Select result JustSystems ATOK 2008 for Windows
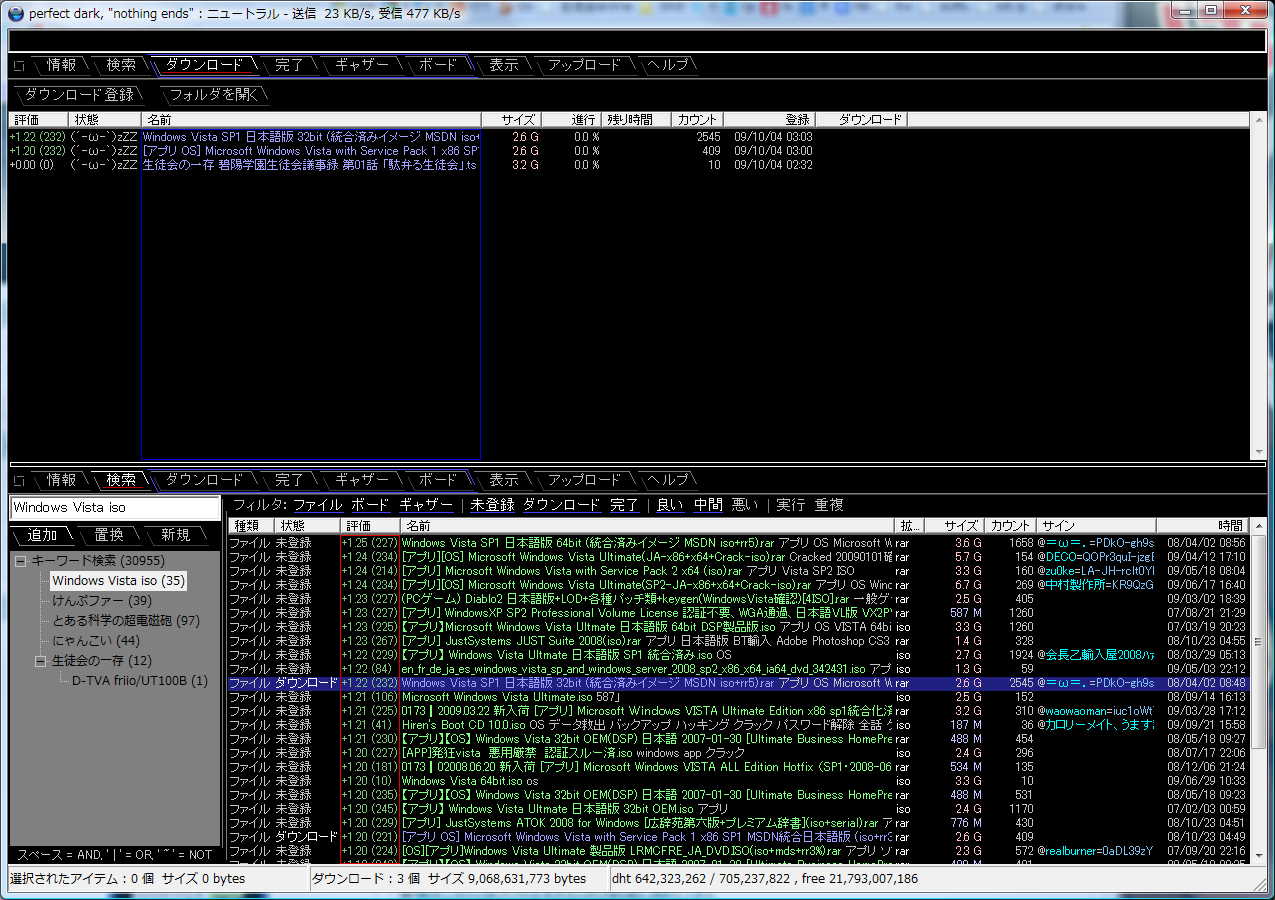This screenshot has height=900, width=1275. click(x=738, y=823)
